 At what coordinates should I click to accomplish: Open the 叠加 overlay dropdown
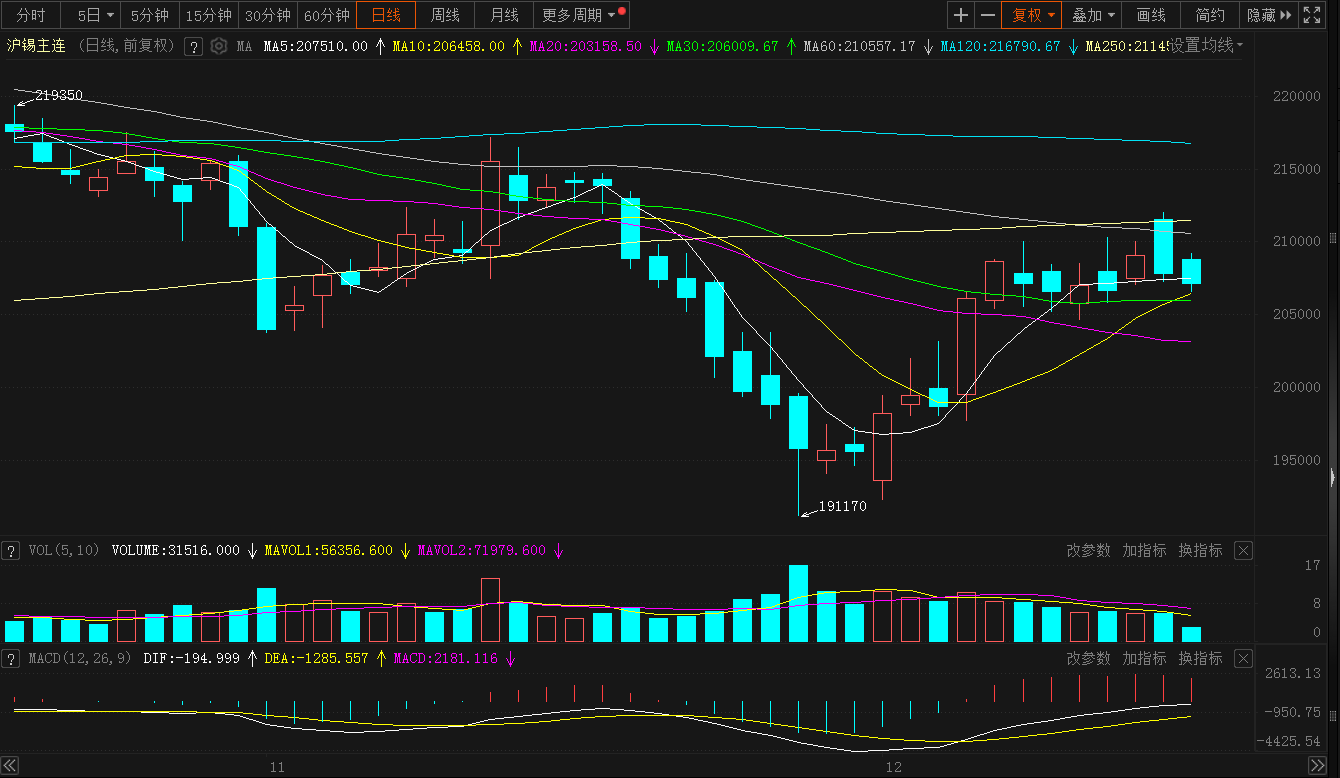[1093, 15]
